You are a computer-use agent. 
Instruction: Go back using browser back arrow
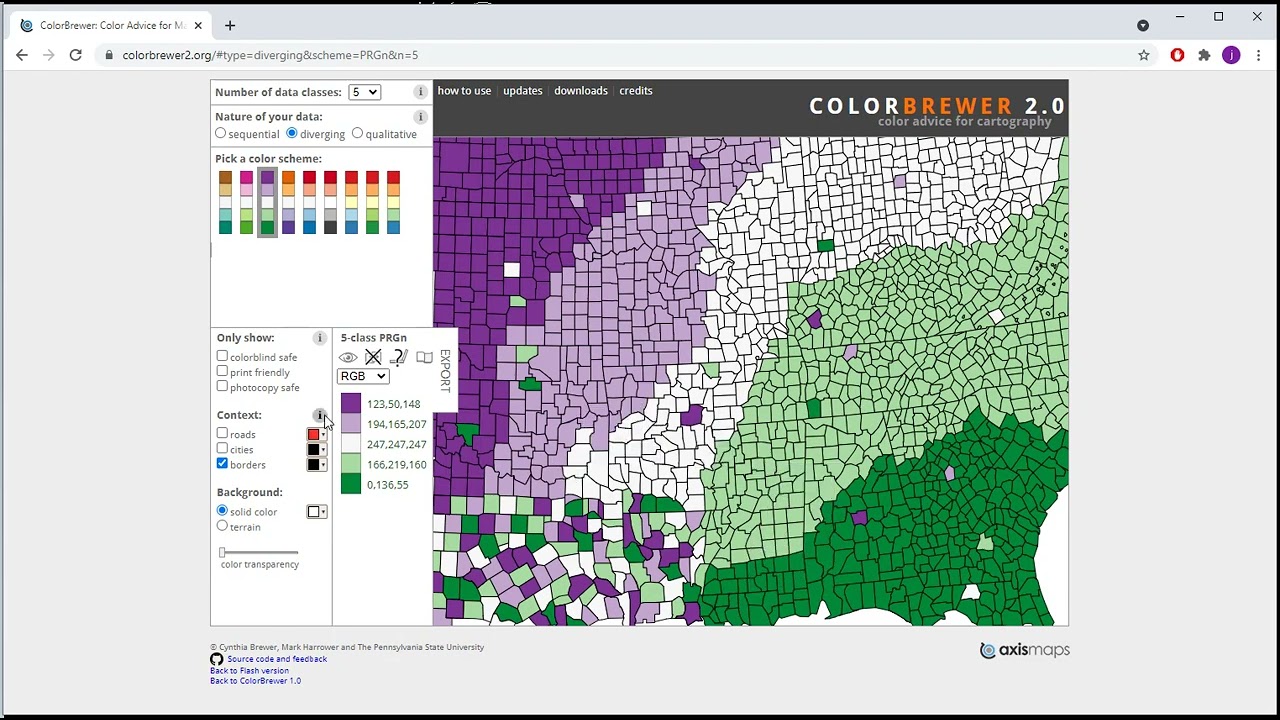pos(22,55)
